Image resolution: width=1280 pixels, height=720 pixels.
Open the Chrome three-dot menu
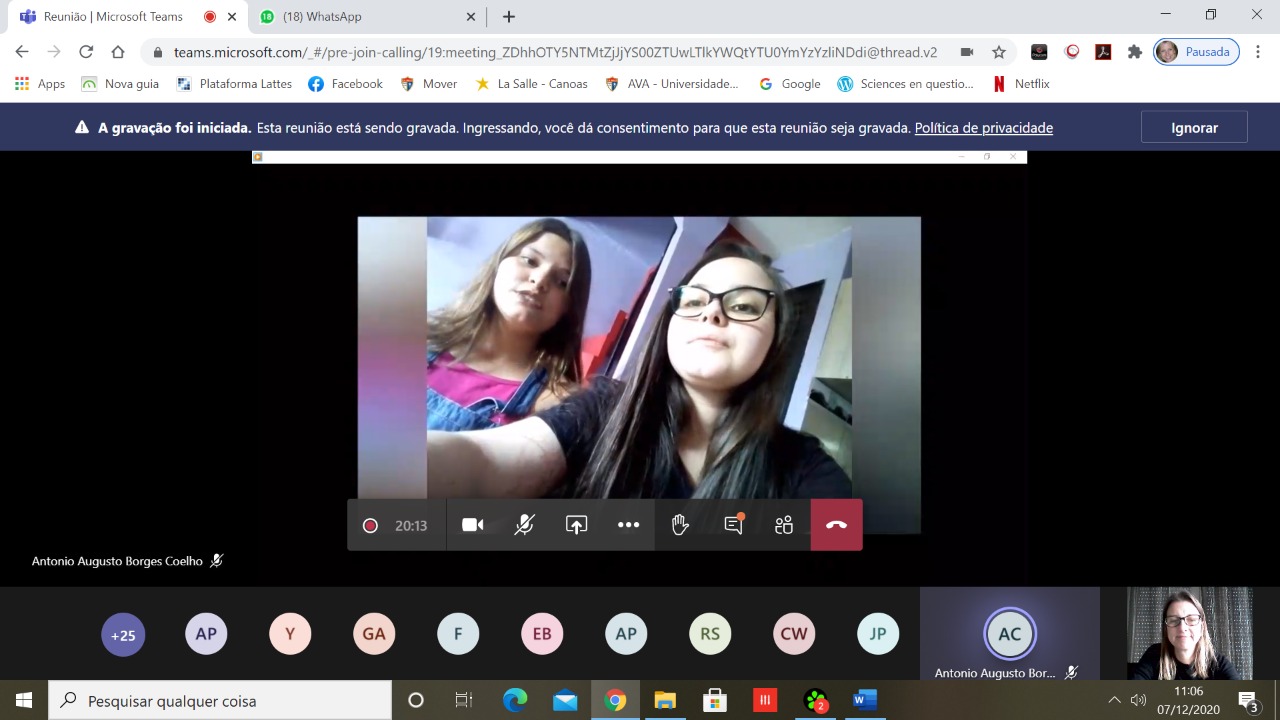click(1258, 52)
